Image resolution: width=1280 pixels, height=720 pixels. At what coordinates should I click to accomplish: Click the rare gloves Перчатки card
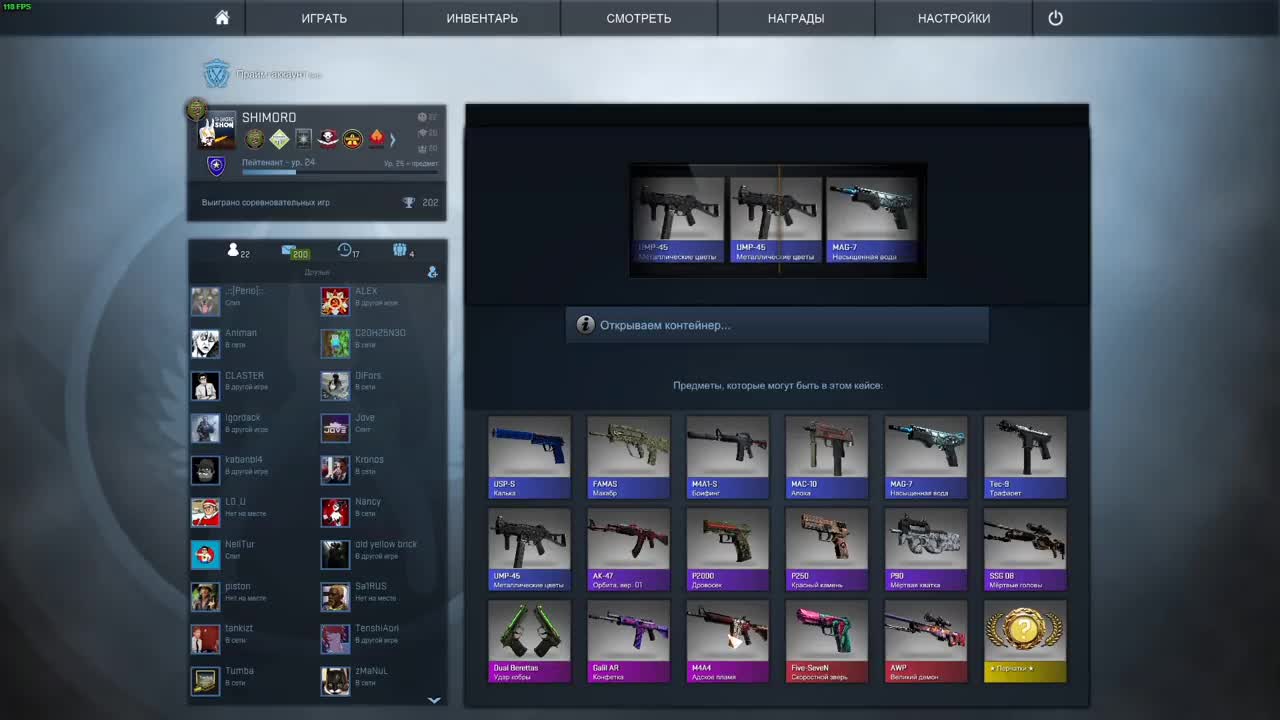pos(1025,641)
